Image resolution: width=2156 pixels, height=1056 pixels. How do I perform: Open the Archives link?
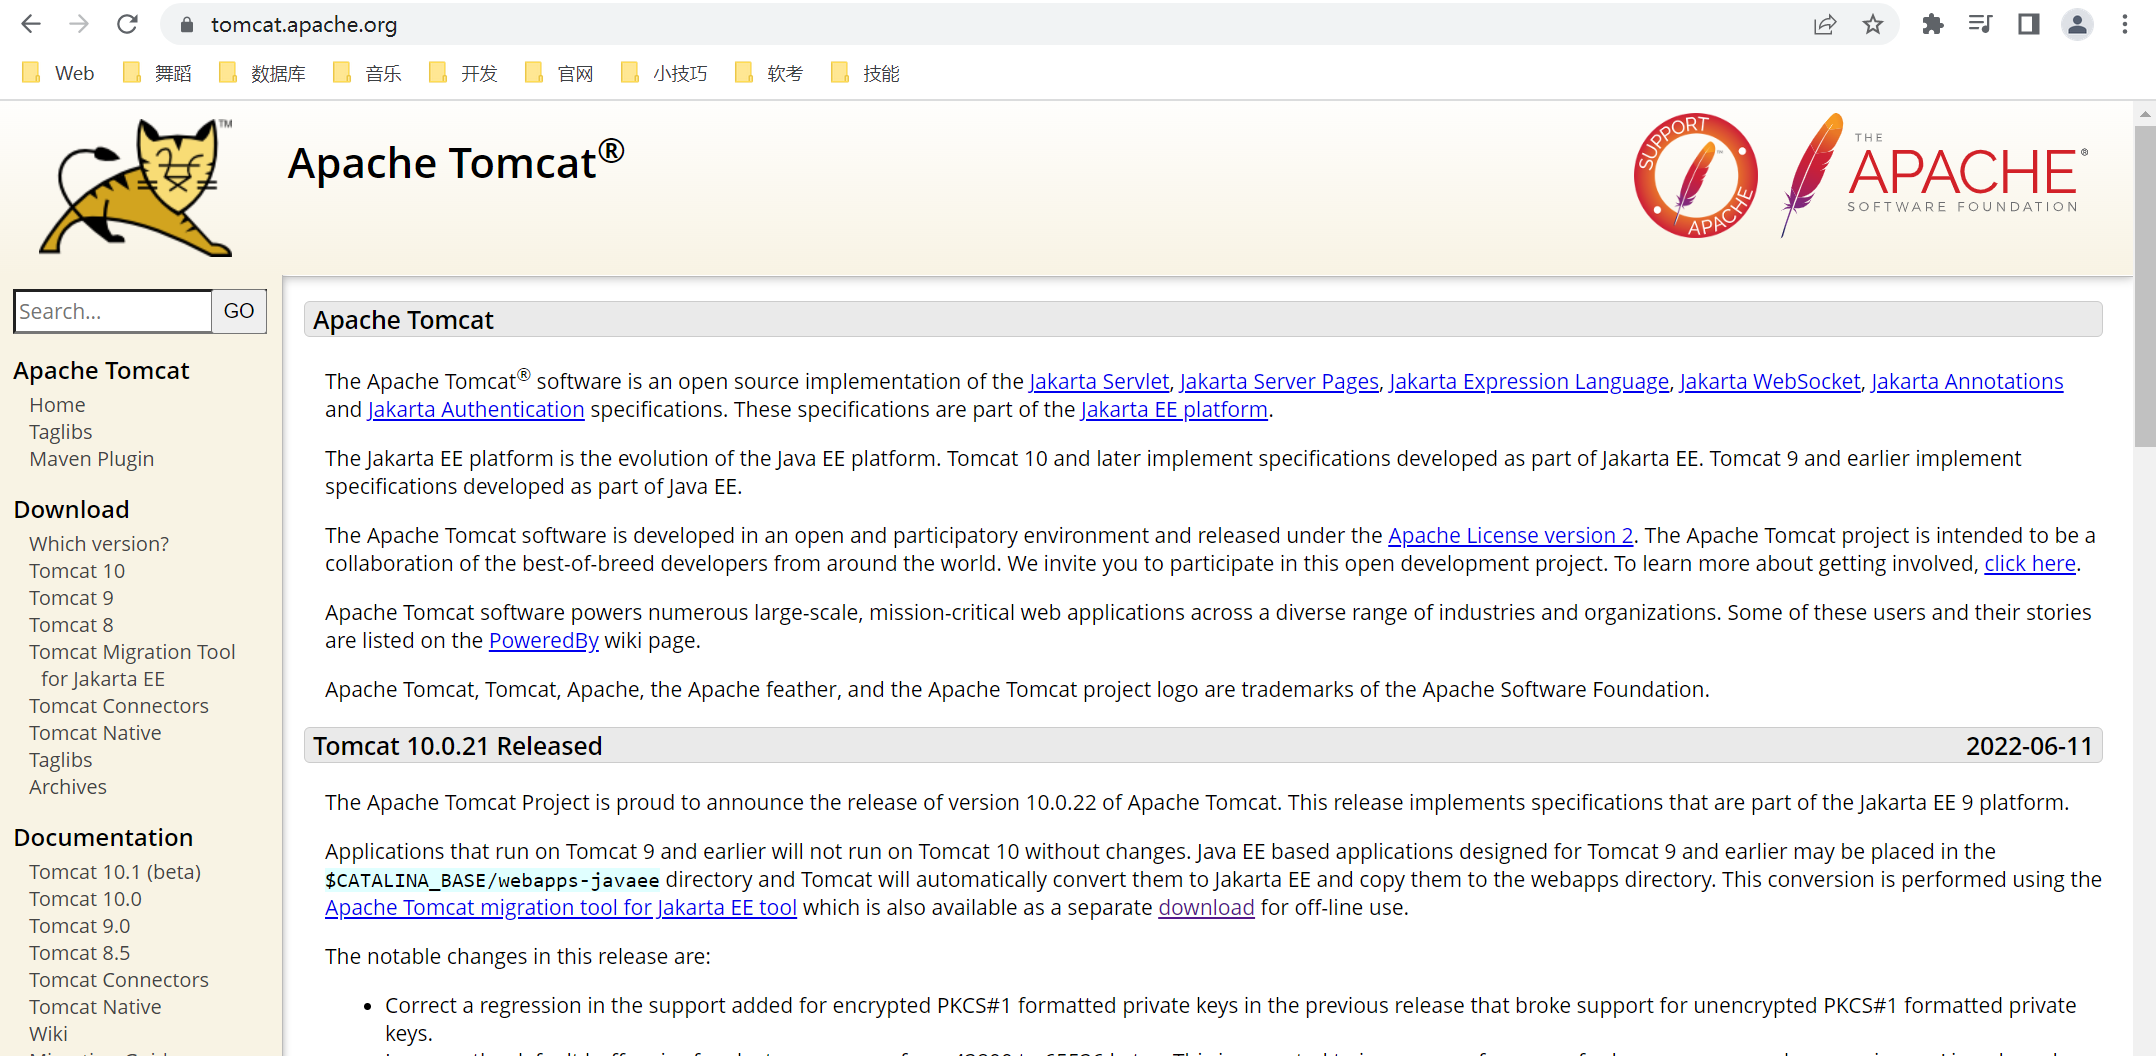(x=68, y=787)
